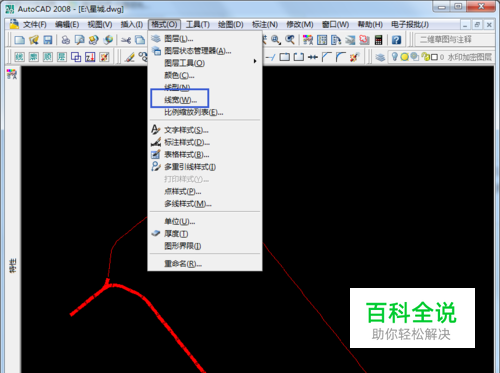The width and height of the screenshot is (500, 373).
Task: Click the layer color square swatch
Action: [434, 57]
